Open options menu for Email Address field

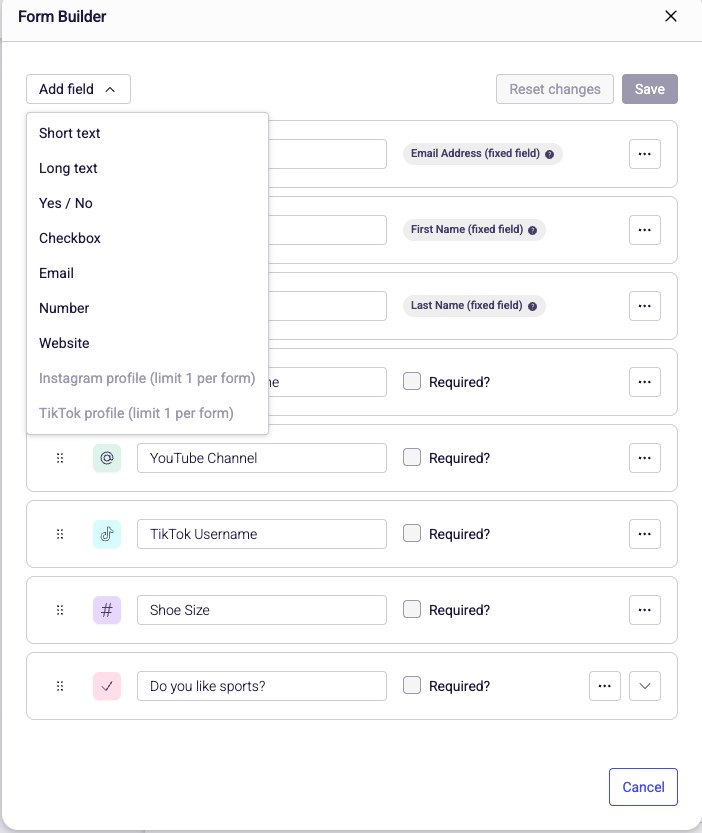coord(645,154)
